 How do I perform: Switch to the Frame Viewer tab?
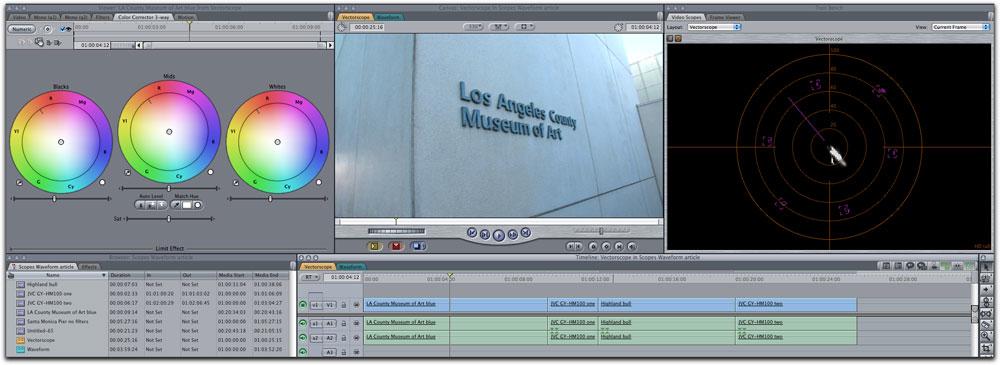coord(725,17)
